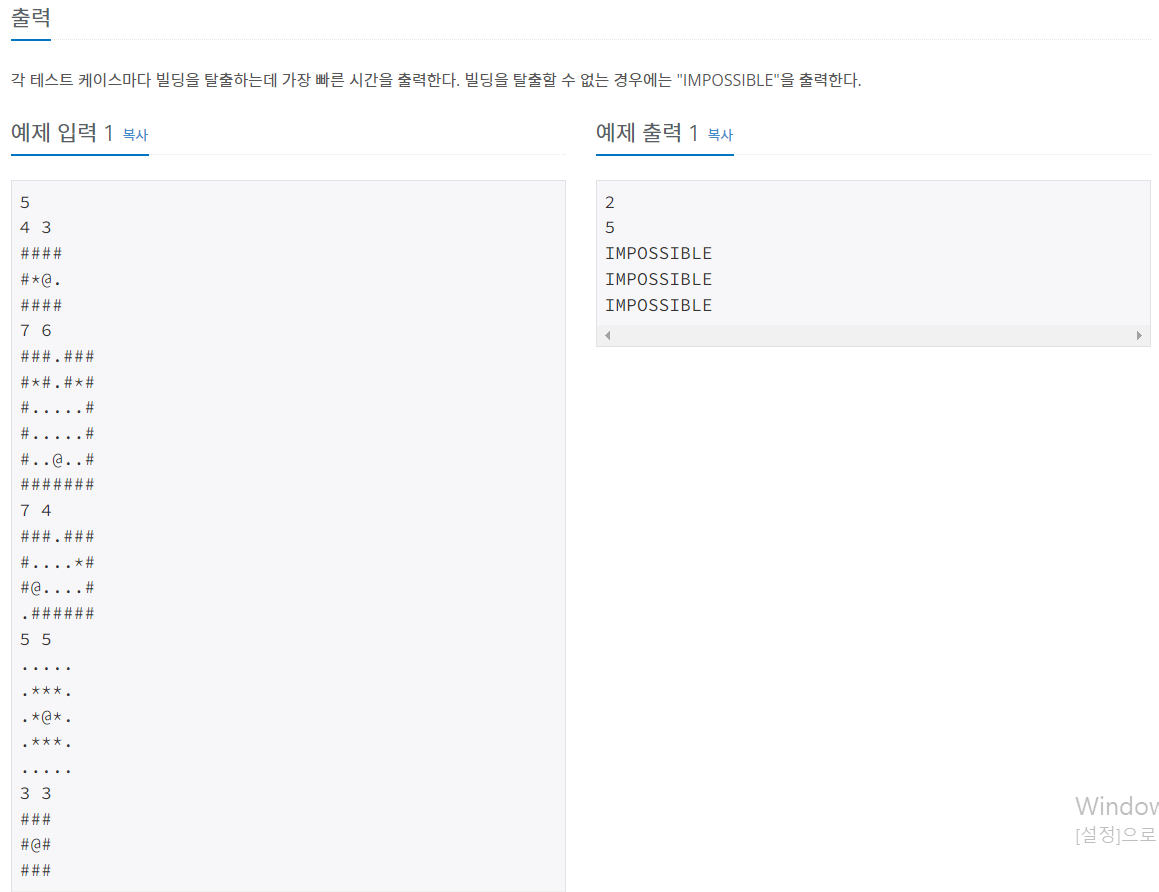Click the right scroll arrow under sample output
This screenshot has width=1159, height=892.
click(1139, 335)
